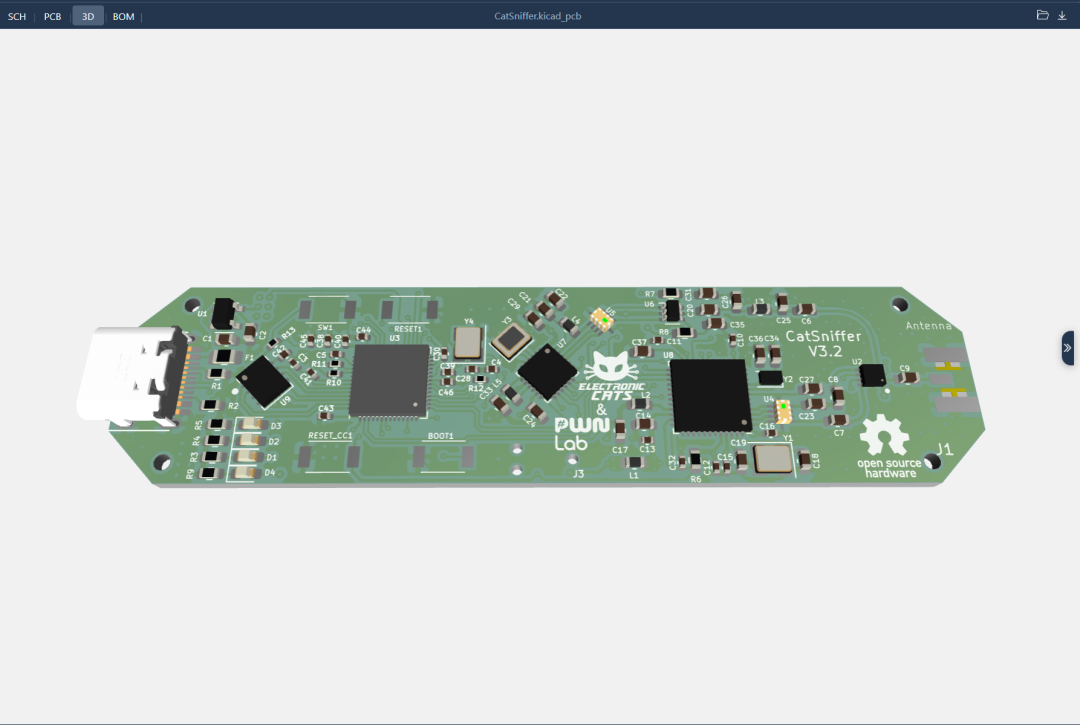Click the D3 LED component
The height and width of the screenshot is (725, 1080).
click(x=251, y=424)
